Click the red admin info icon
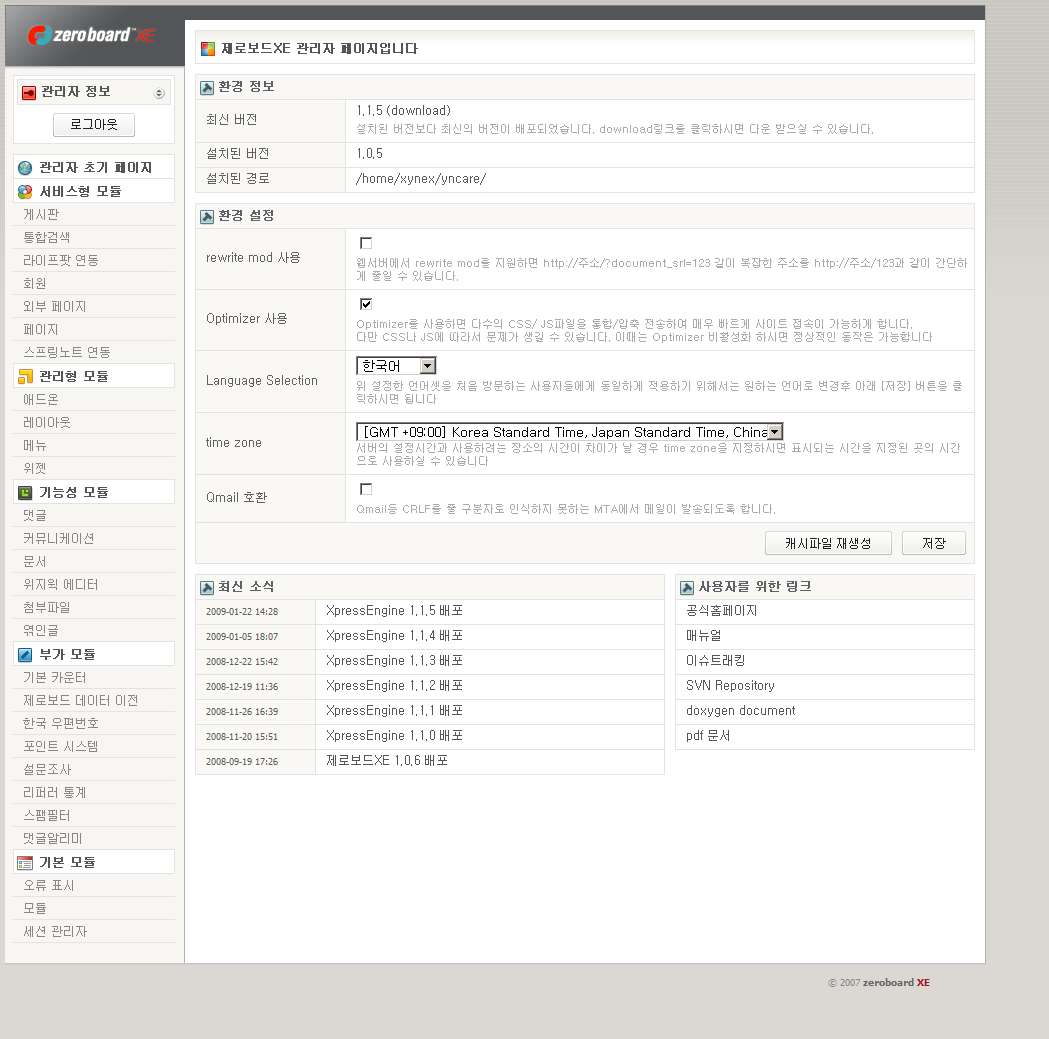Screen dimensions: 1049x1039 [29, 93]
